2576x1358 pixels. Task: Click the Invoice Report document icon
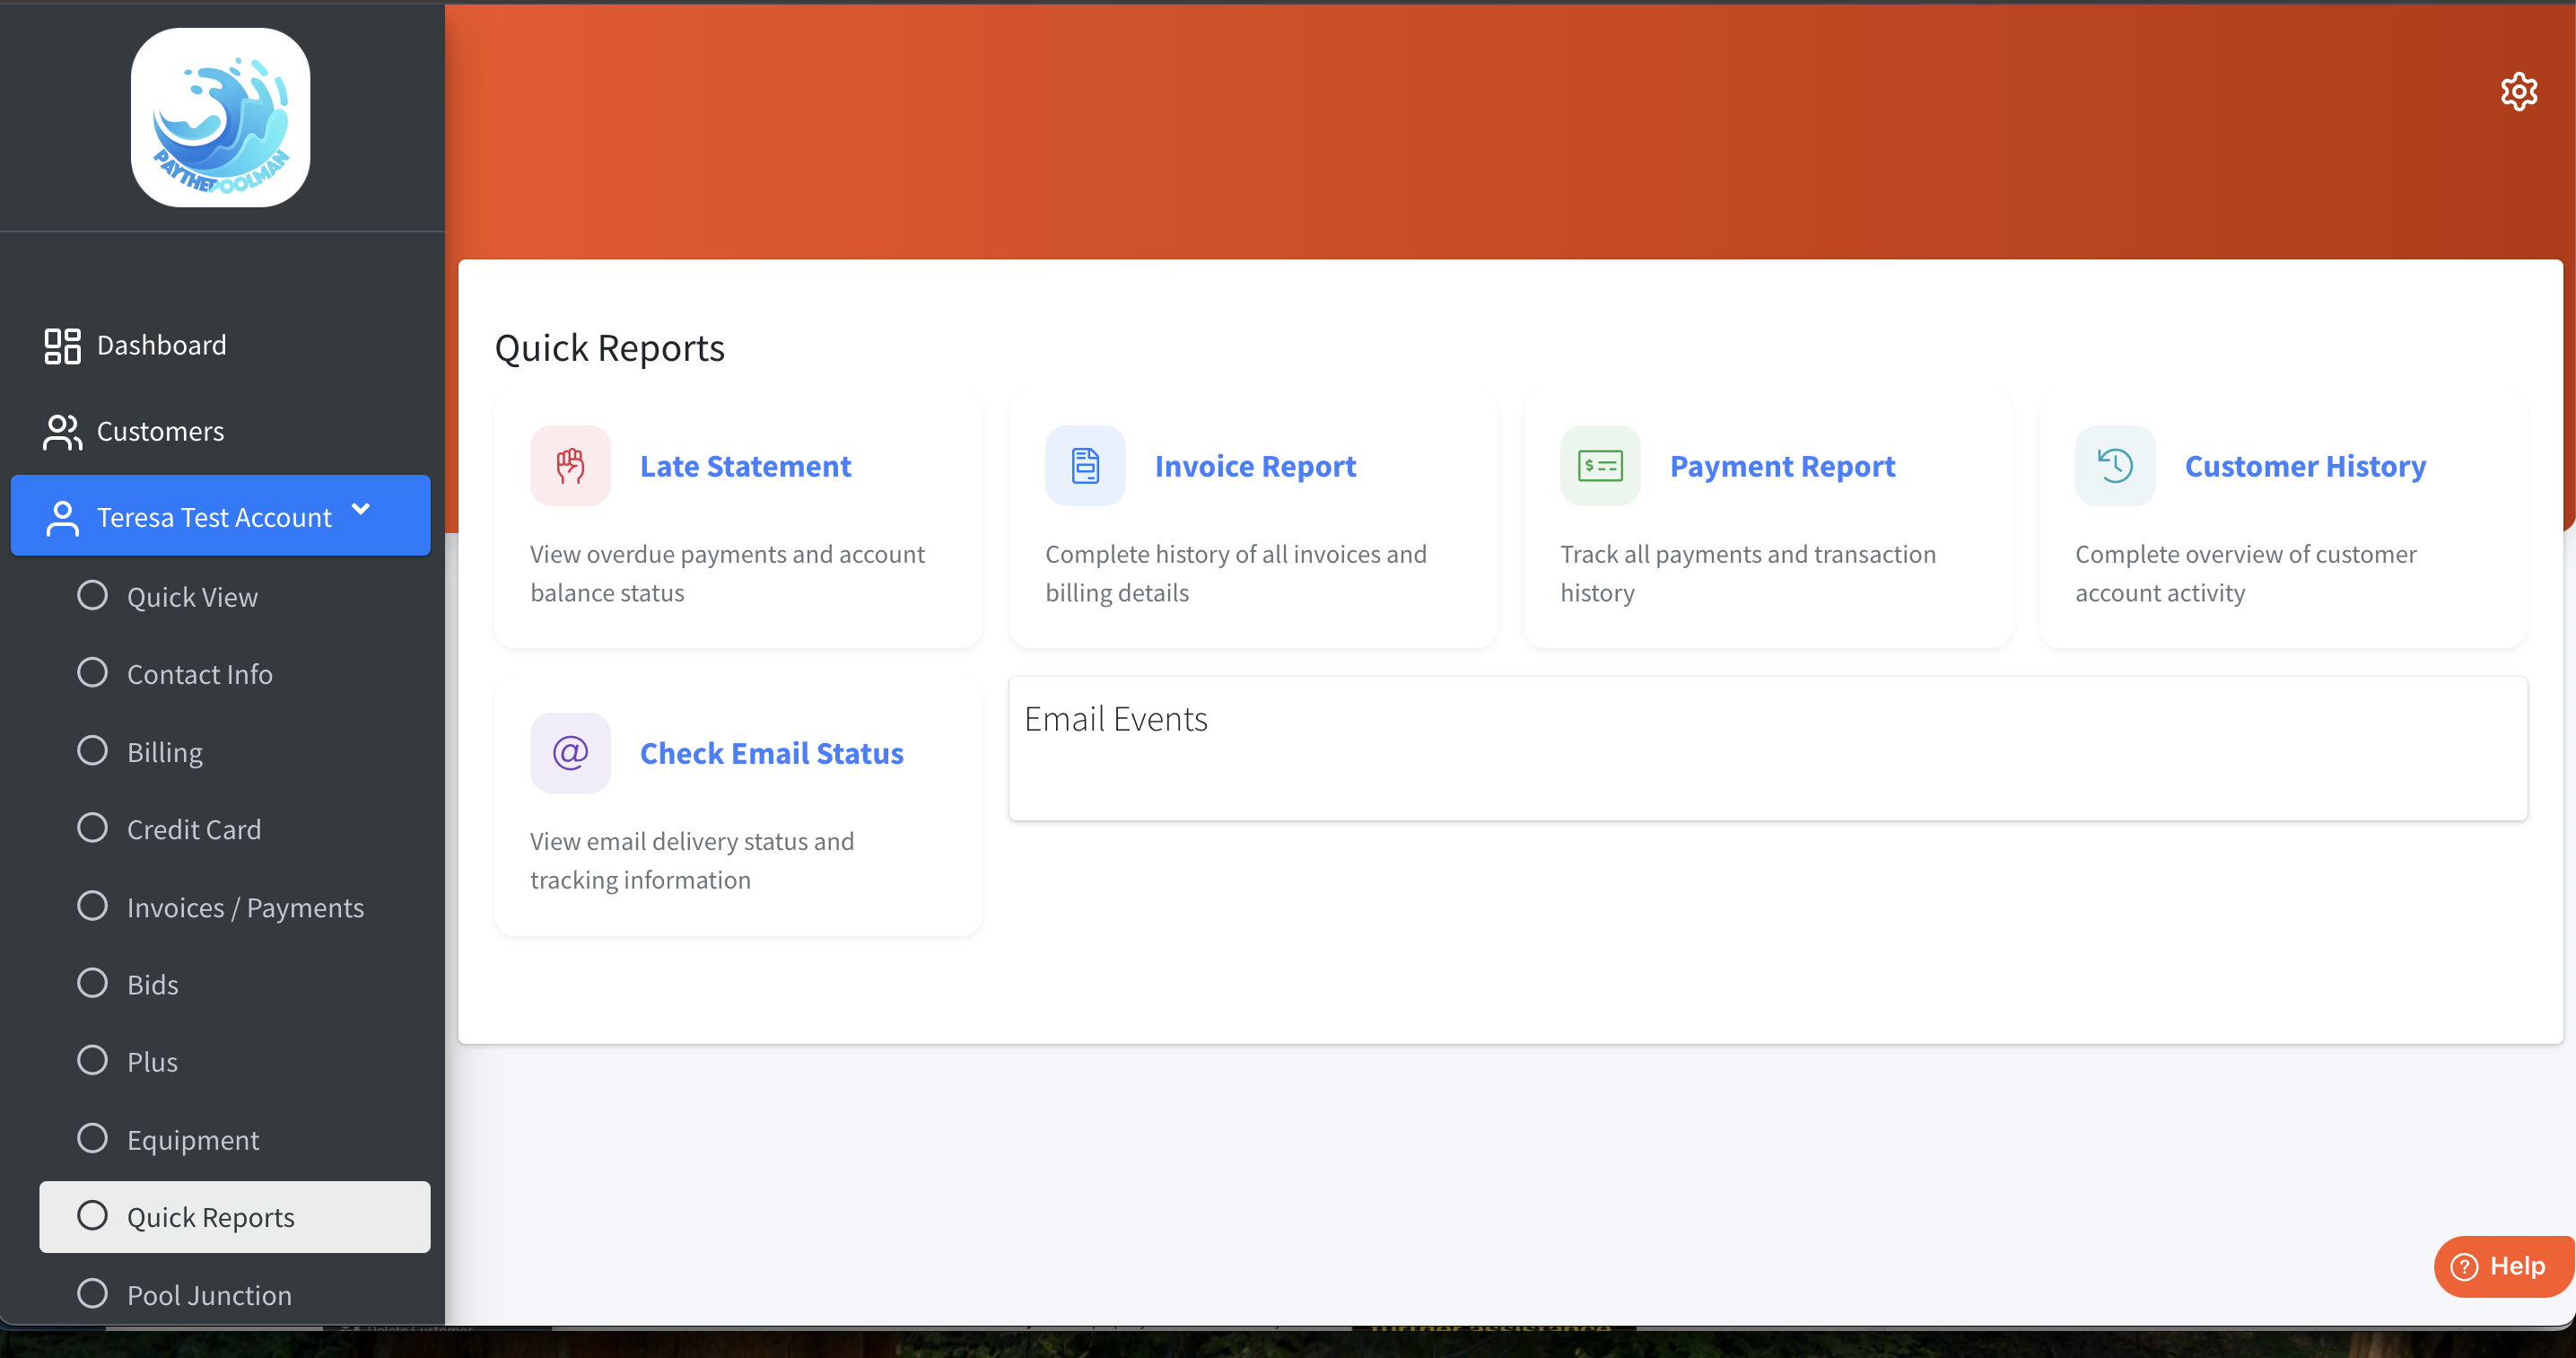pyautogui.click(x=1085, y=466)
